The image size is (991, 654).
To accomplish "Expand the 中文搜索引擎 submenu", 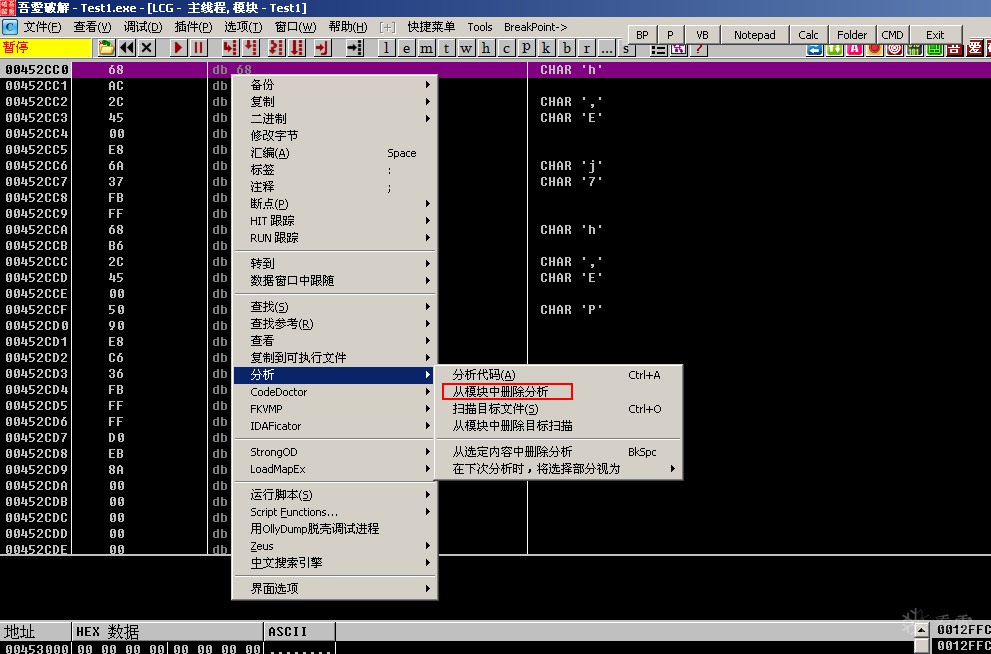I will (334, 562).
